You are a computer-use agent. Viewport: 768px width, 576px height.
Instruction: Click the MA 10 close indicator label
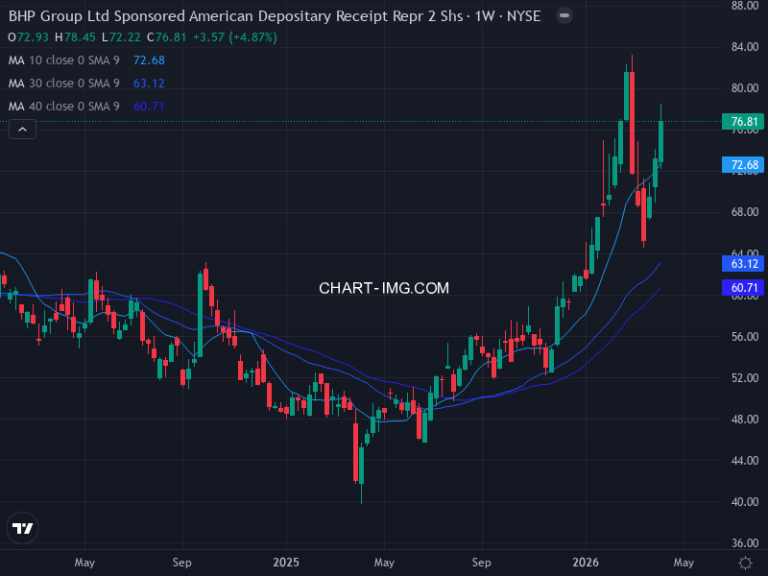[64, 60]
